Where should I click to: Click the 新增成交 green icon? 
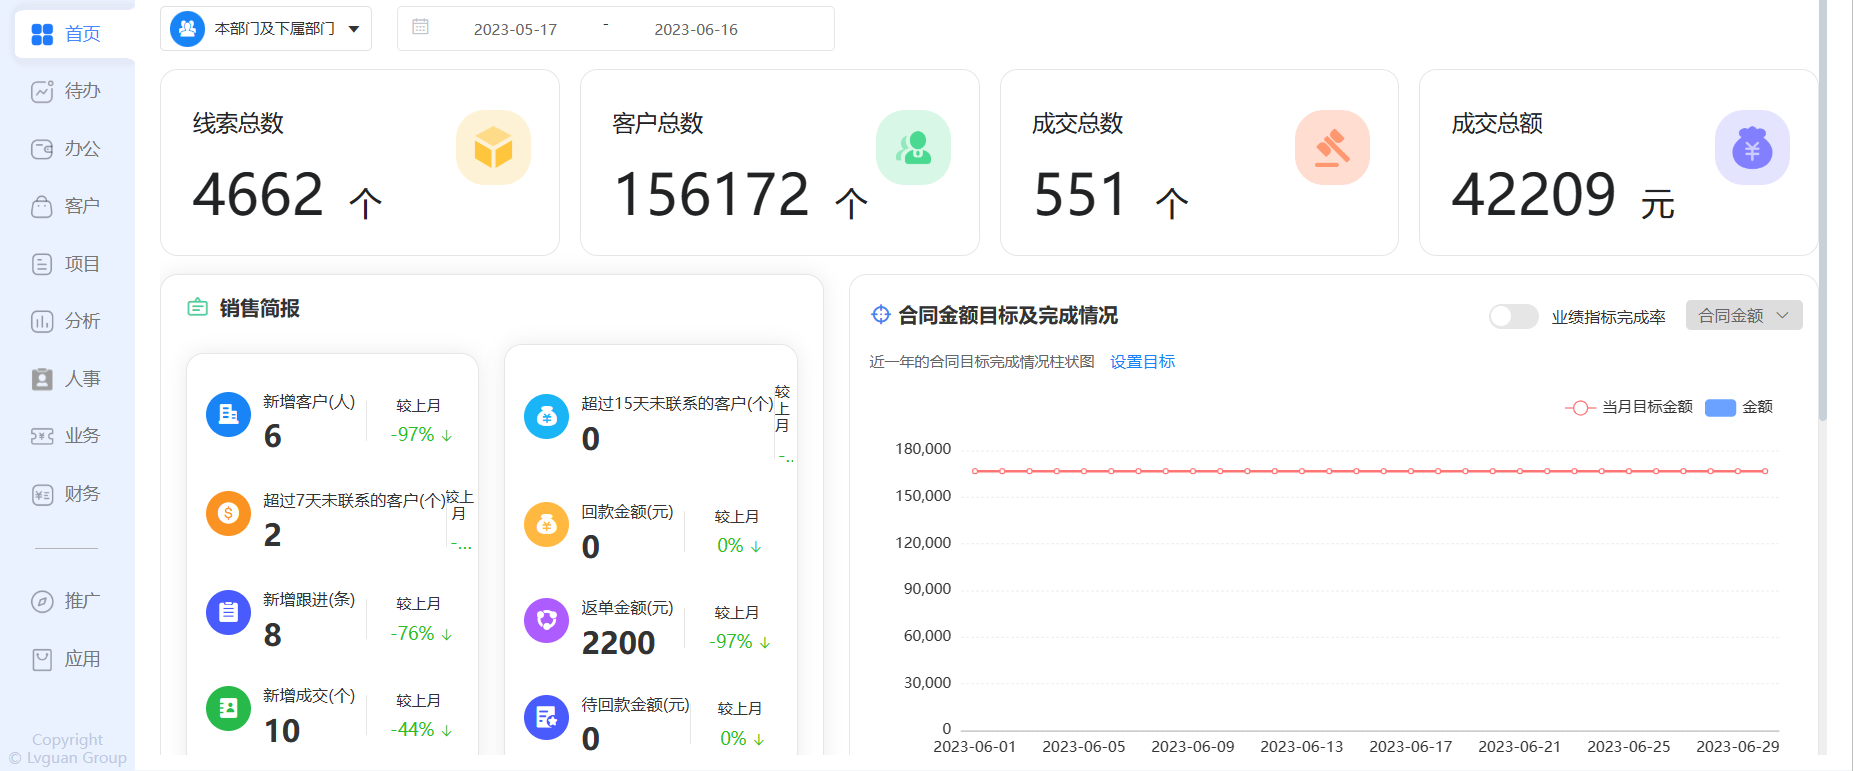point(228,708)
